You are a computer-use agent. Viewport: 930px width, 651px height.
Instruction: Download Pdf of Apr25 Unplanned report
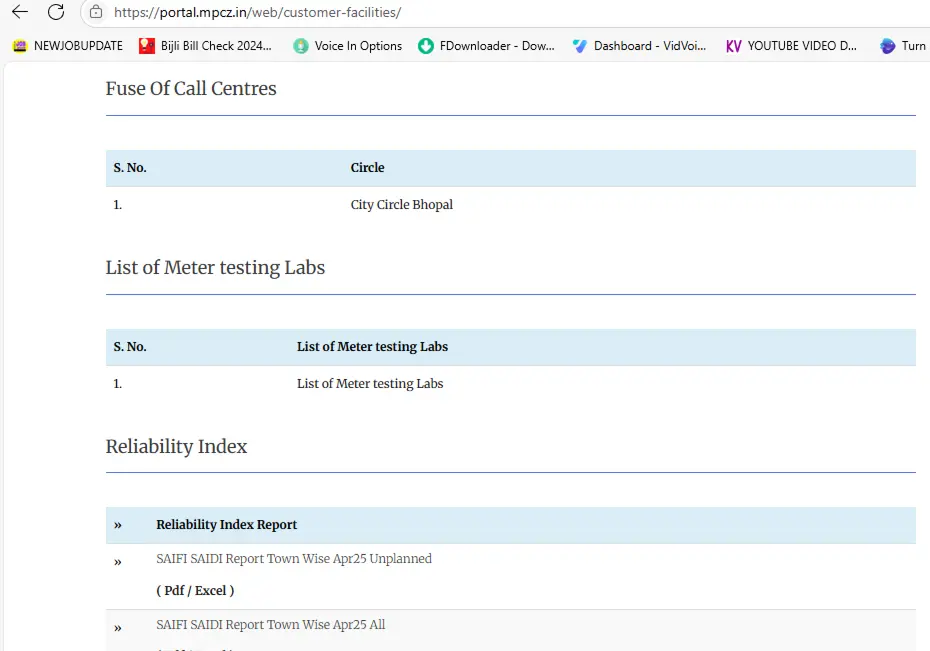click(x=174, y=591)
